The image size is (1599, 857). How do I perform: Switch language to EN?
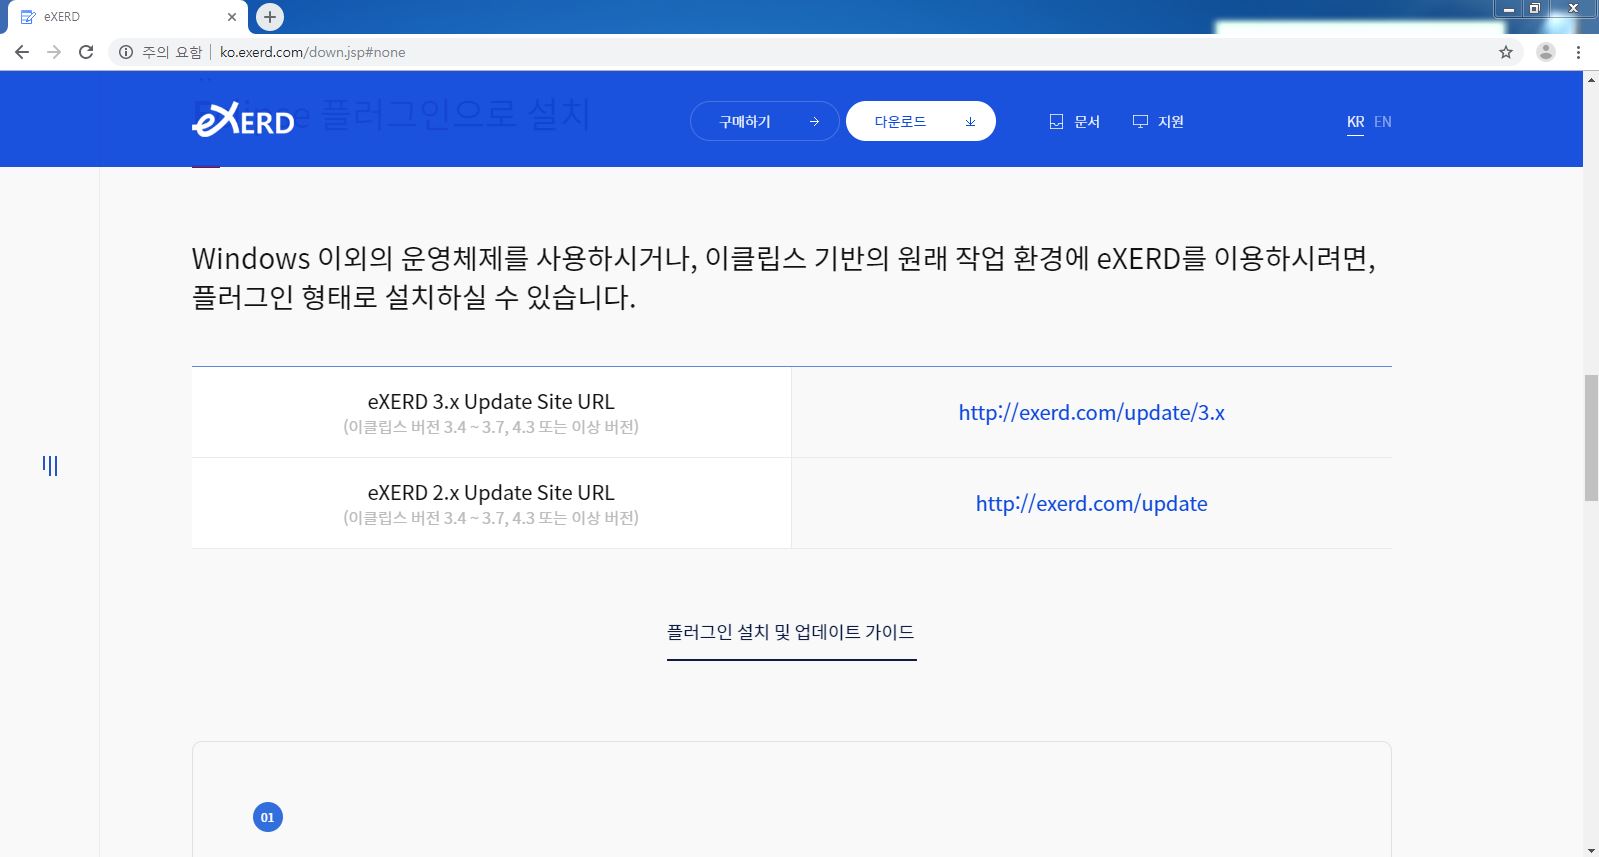[1383, 122]
